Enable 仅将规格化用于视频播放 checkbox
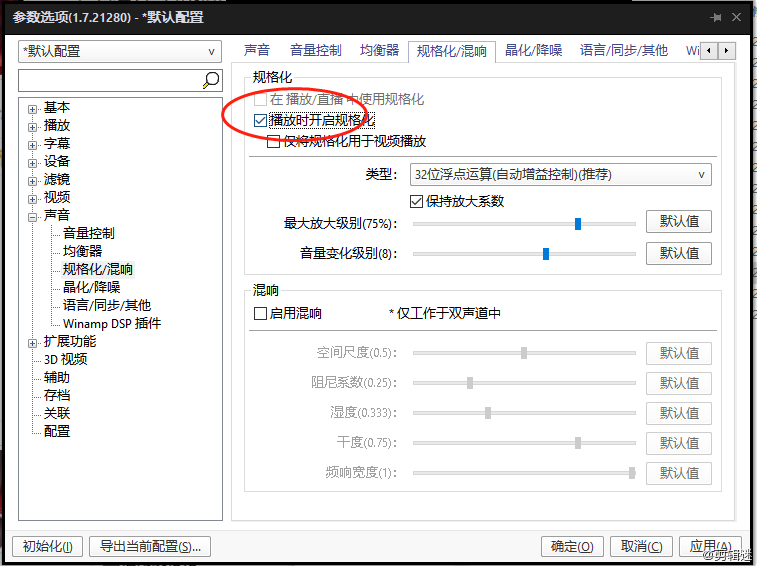Screen dimensions: 757x566 click(x=273, y=142)
